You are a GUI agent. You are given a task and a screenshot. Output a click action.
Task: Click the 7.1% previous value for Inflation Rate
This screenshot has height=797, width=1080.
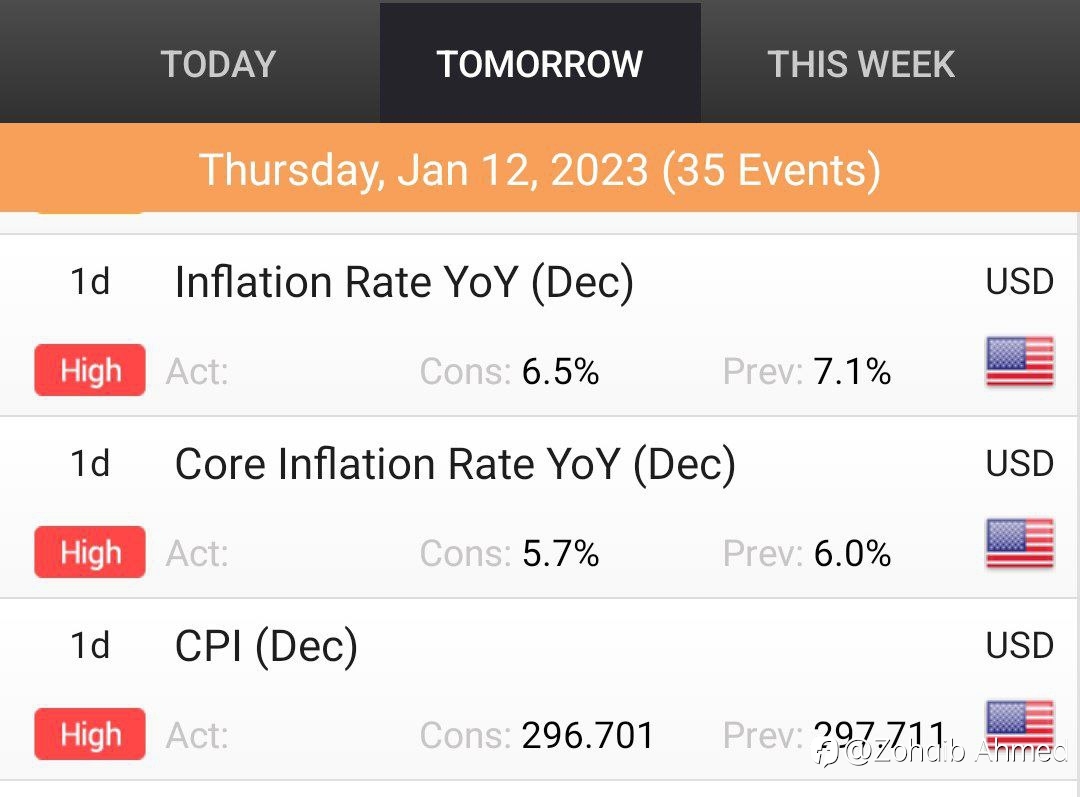tap(852, 372)
